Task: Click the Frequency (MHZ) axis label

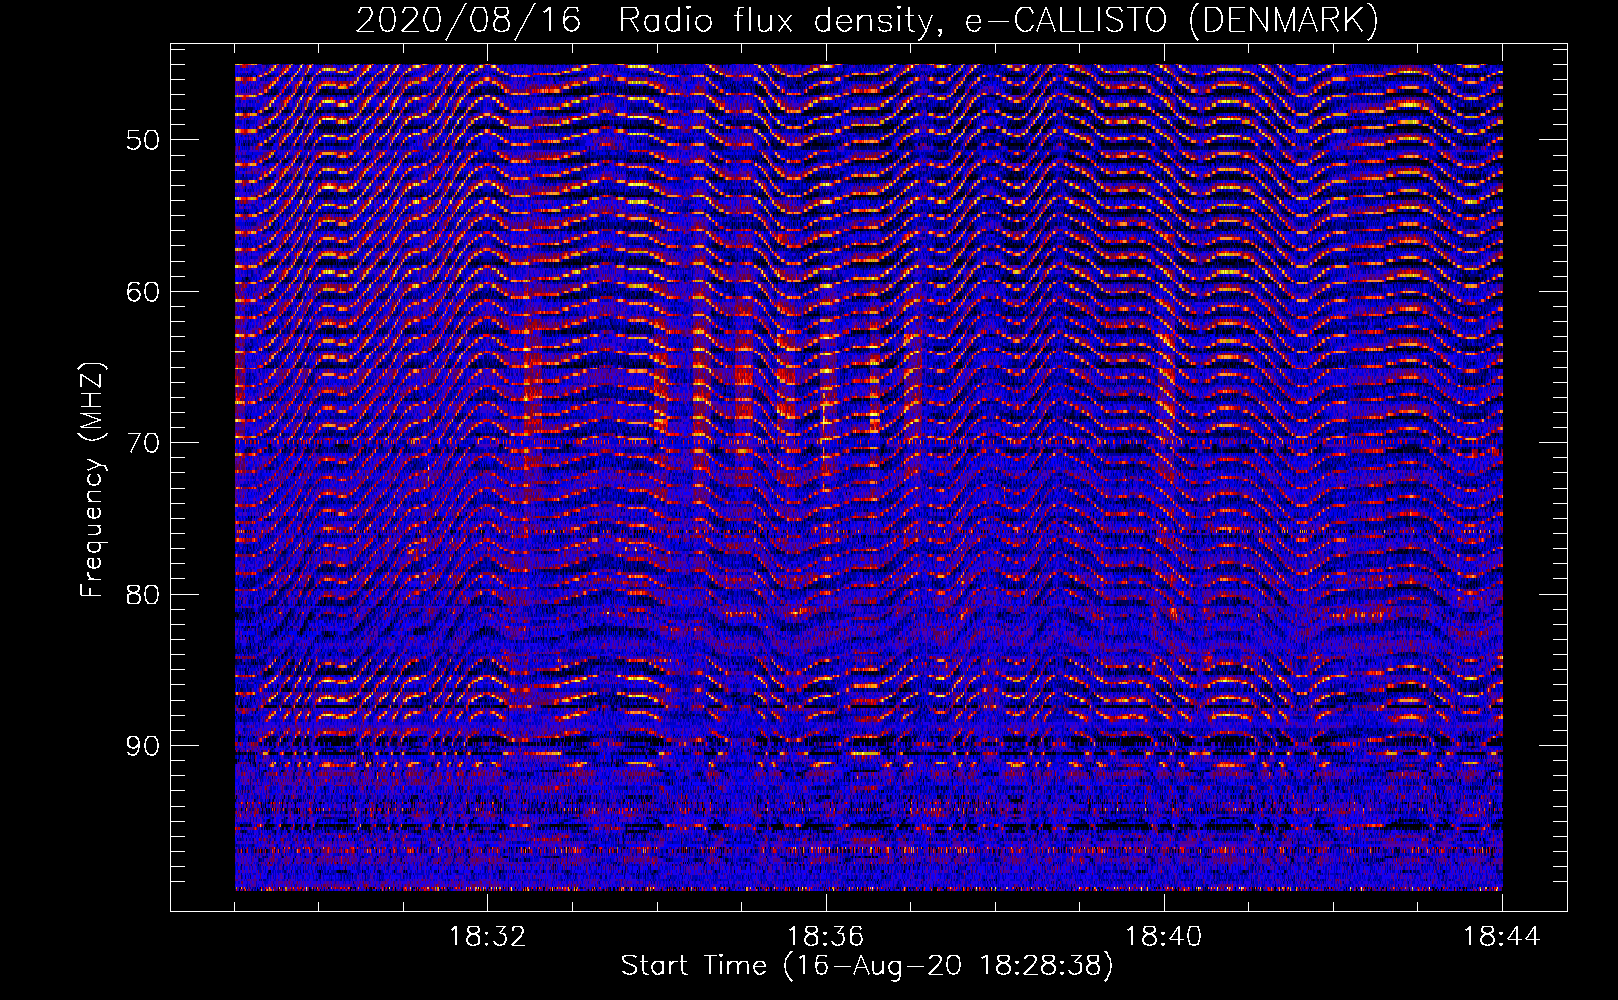Action: click(x=93, y=480)
